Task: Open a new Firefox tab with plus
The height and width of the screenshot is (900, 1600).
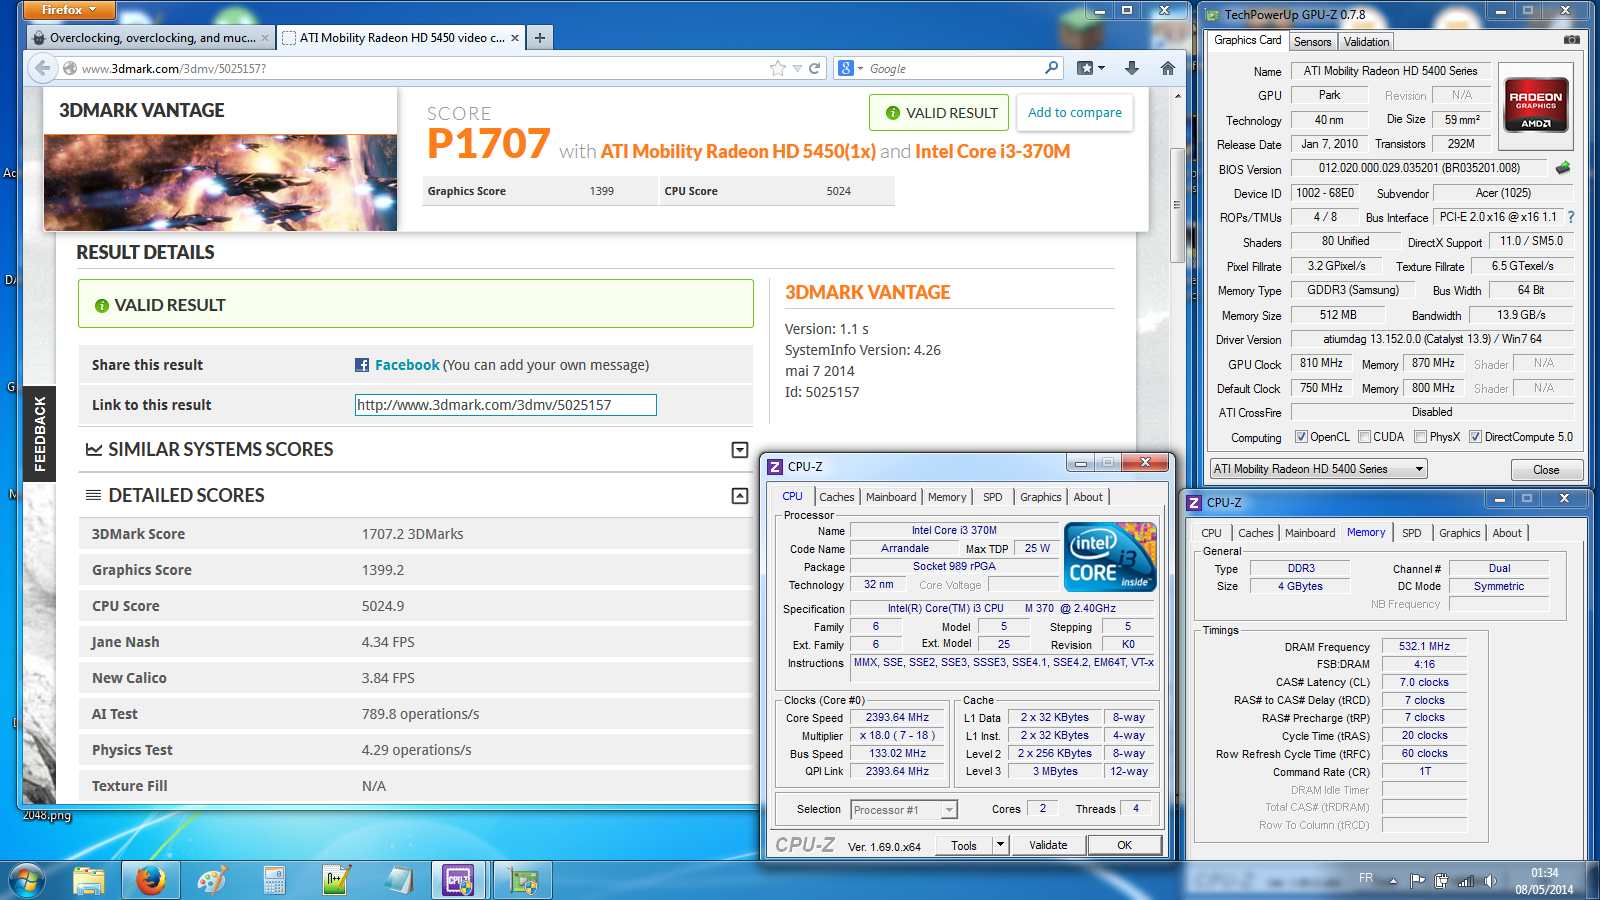Action: [540, 38]
